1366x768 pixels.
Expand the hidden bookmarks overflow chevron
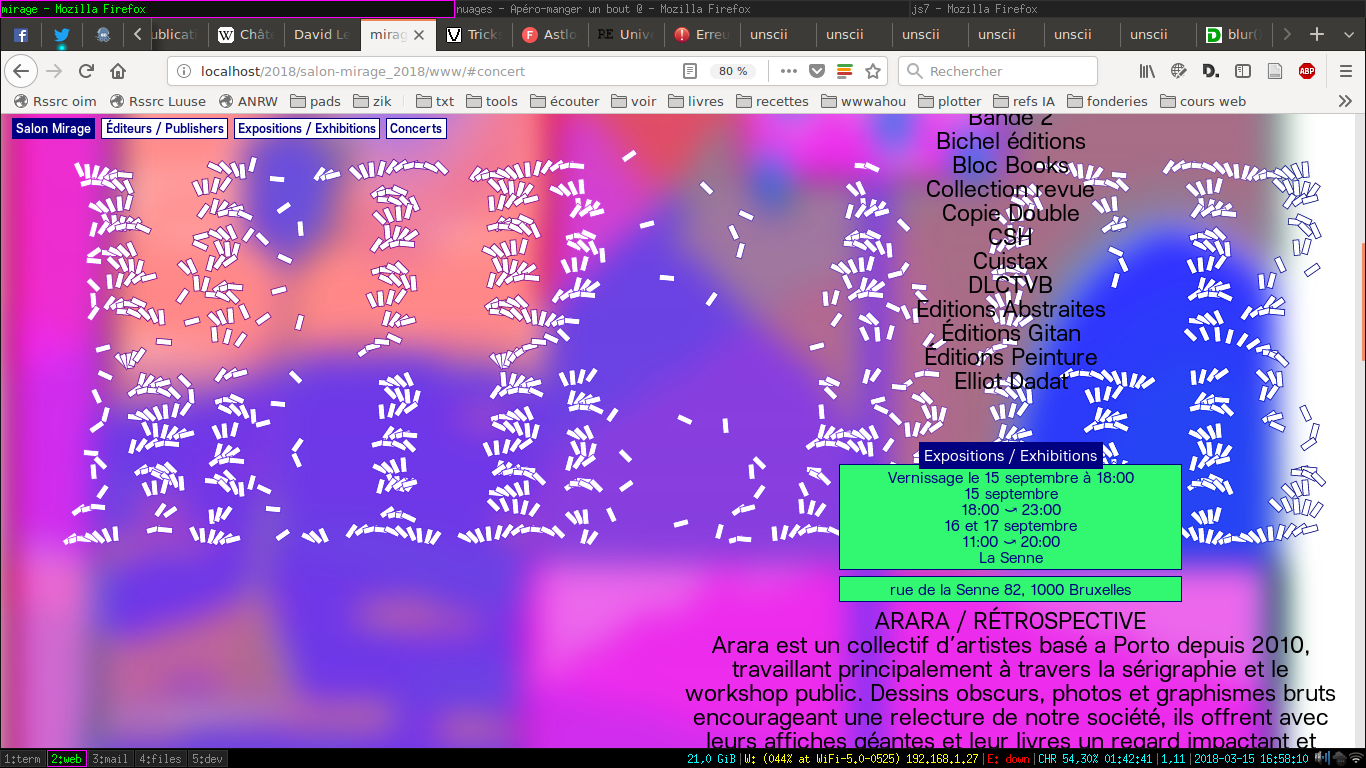pos(1345,101)
